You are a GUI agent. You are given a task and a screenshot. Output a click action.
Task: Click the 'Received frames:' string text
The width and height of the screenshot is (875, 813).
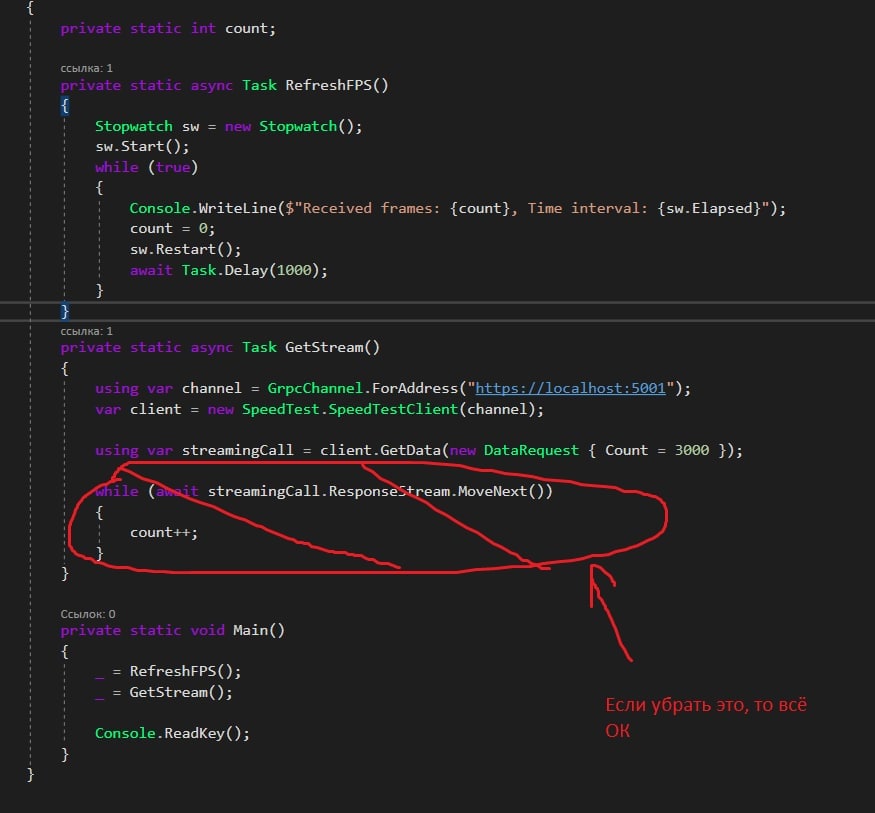tap(371, 208)
